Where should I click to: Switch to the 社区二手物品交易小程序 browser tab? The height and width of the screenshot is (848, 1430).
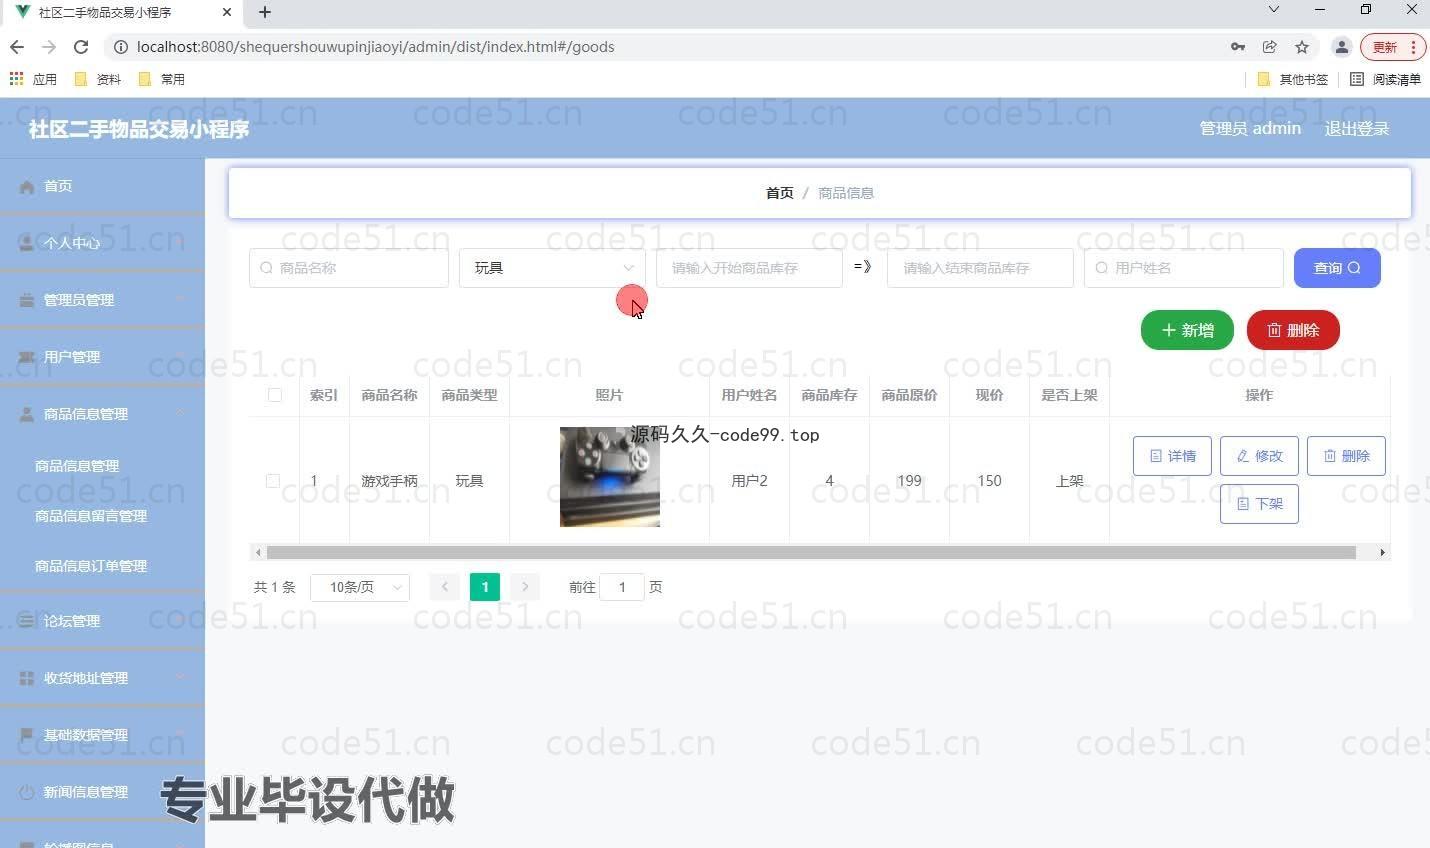tap(120, 13)
